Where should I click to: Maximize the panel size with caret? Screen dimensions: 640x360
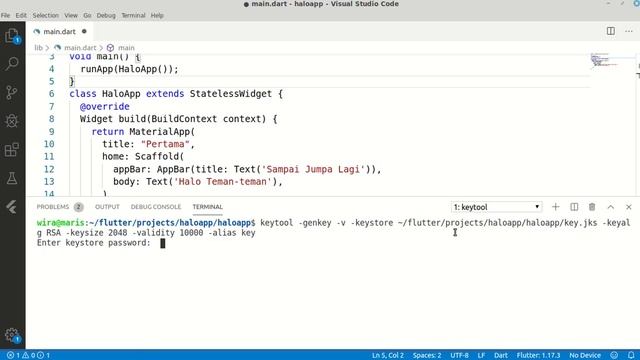611,207
